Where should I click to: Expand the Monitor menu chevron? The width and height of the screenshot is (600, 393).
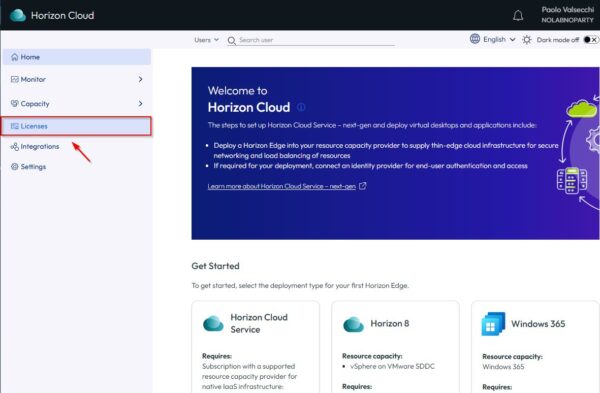140,79
